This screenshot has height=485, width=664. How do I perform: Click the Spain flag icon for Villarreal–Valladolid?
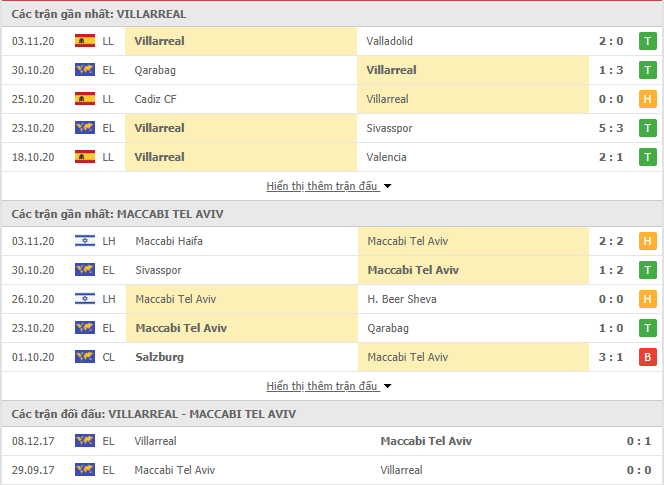click(x=85, y=41)
